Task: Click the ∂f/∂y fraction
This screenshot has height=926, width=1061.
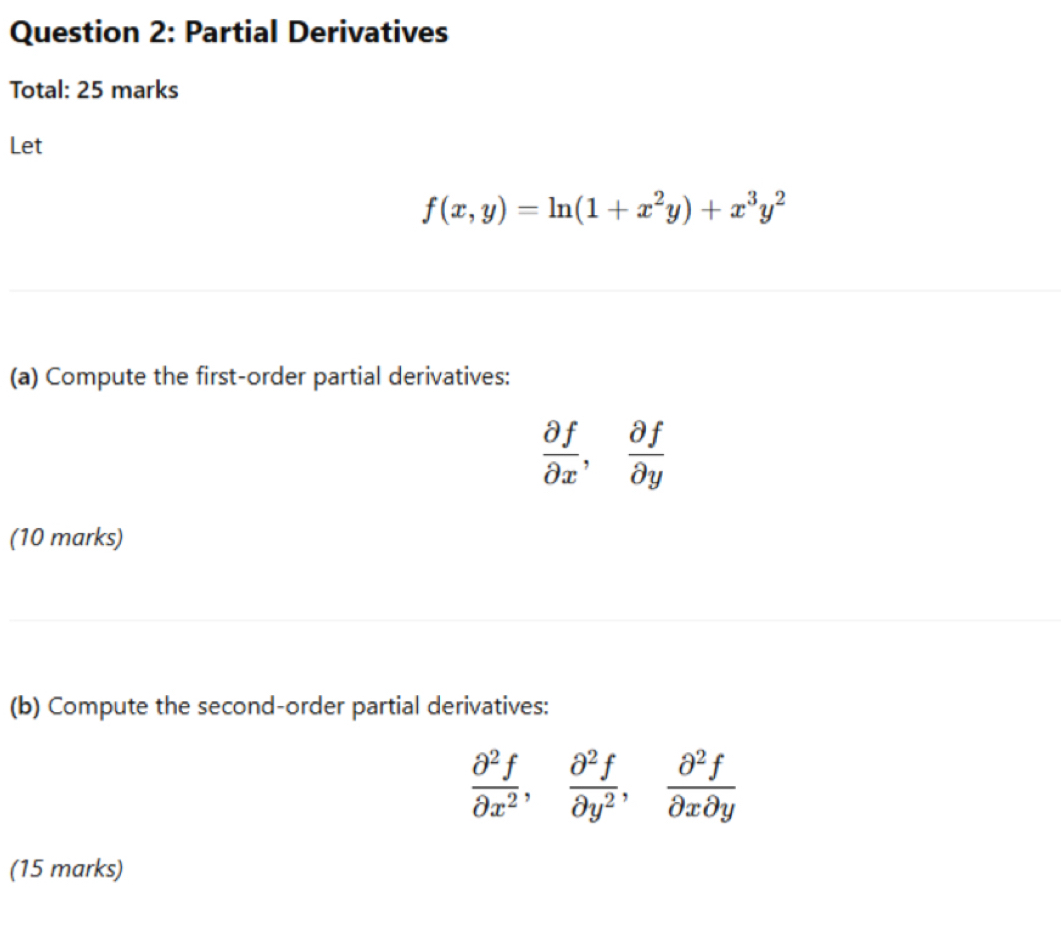Action: tap(646, 454)
